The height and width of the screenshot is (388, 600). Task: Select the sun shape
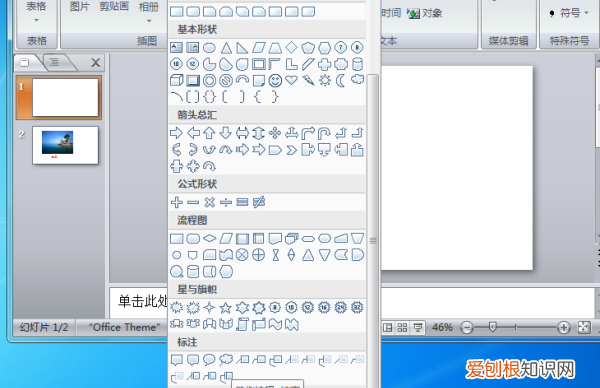pos(325,80)
